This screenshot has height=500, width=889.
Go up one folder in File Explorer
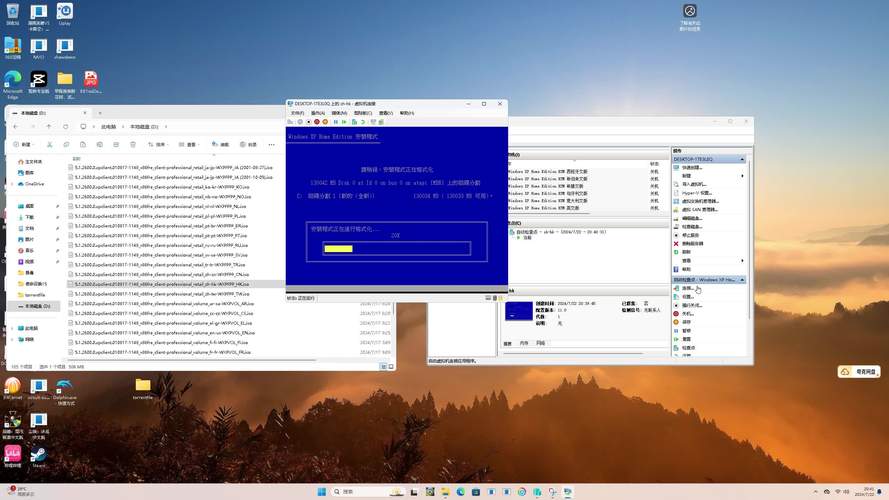click(x=49, y=126)
